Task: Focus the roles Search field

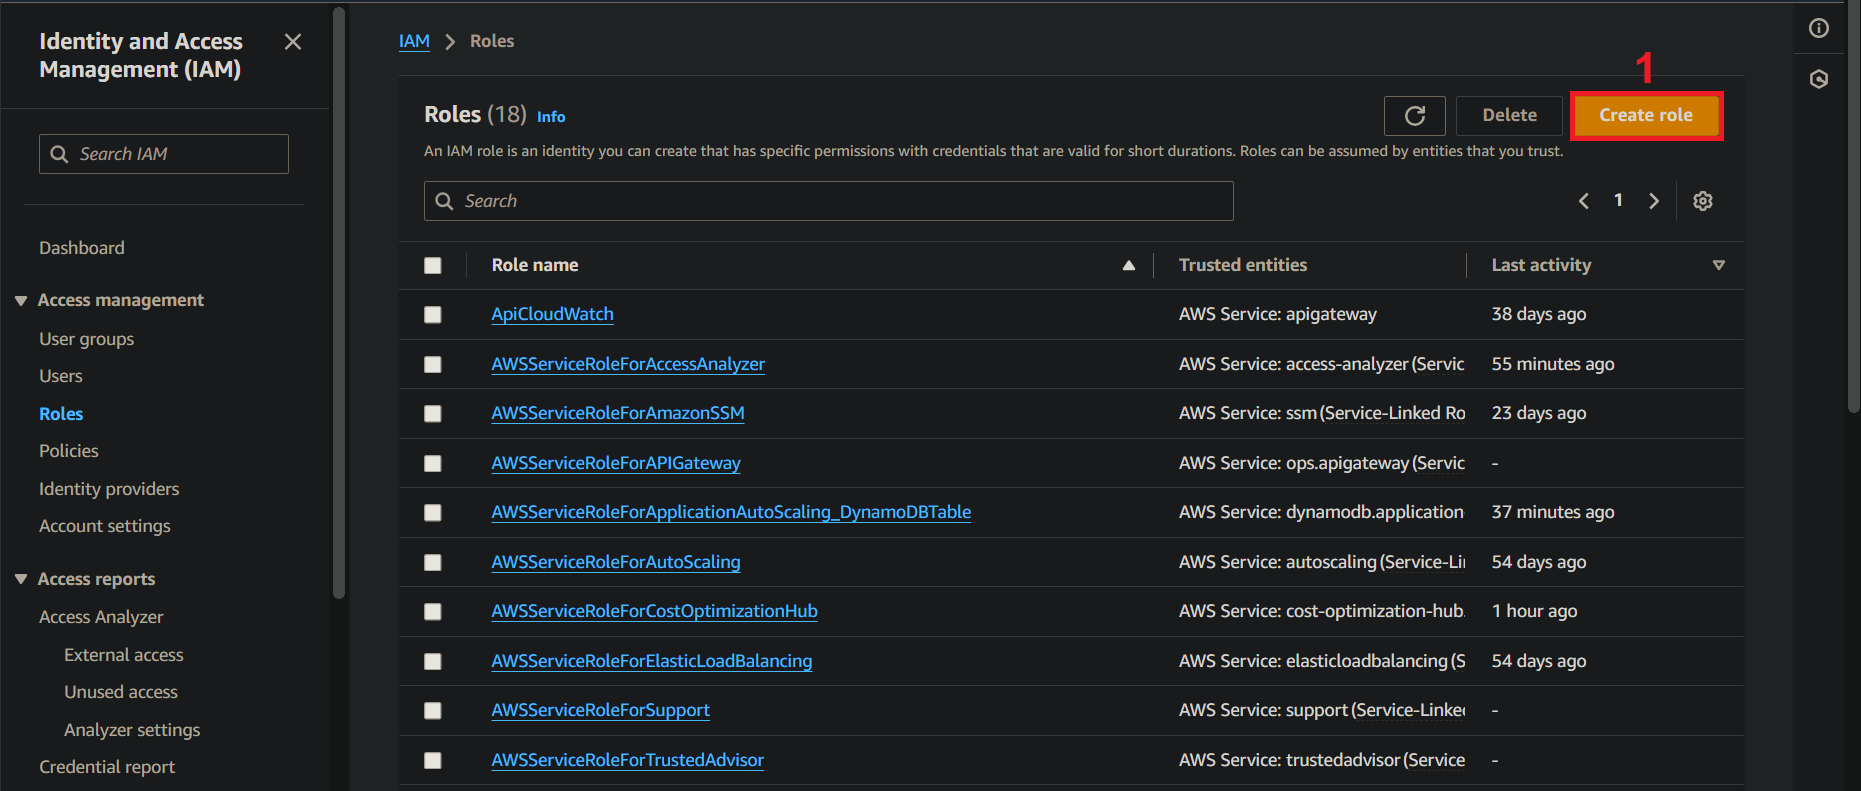Action: pyautogui.click(x=828, y=201)
